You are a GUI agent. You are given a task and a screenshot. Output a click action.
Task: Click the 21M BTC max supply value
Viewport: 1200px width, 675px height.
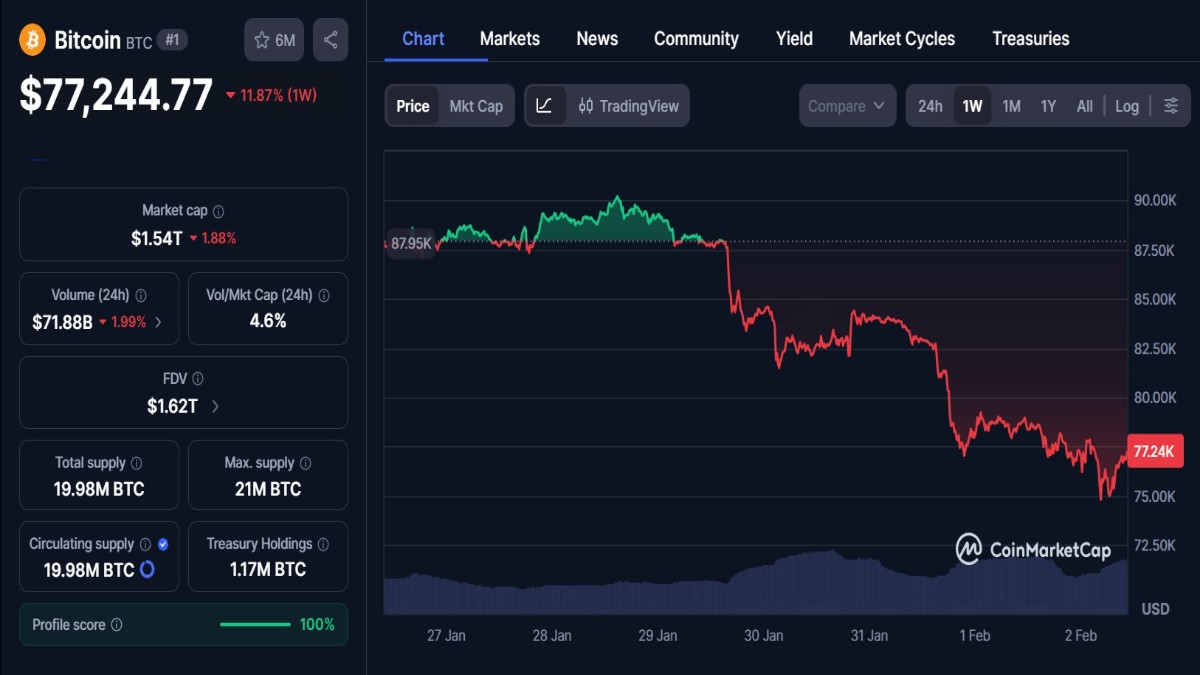tap(268, 489)
